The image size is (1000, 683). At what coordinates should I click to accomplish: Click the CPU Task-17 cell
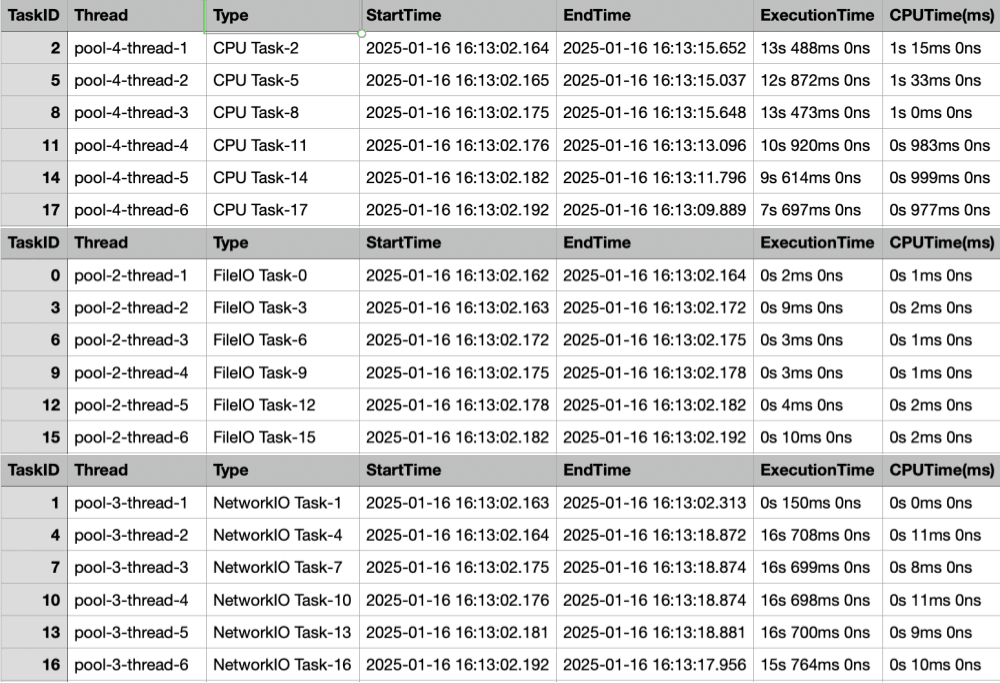(282, 210)
